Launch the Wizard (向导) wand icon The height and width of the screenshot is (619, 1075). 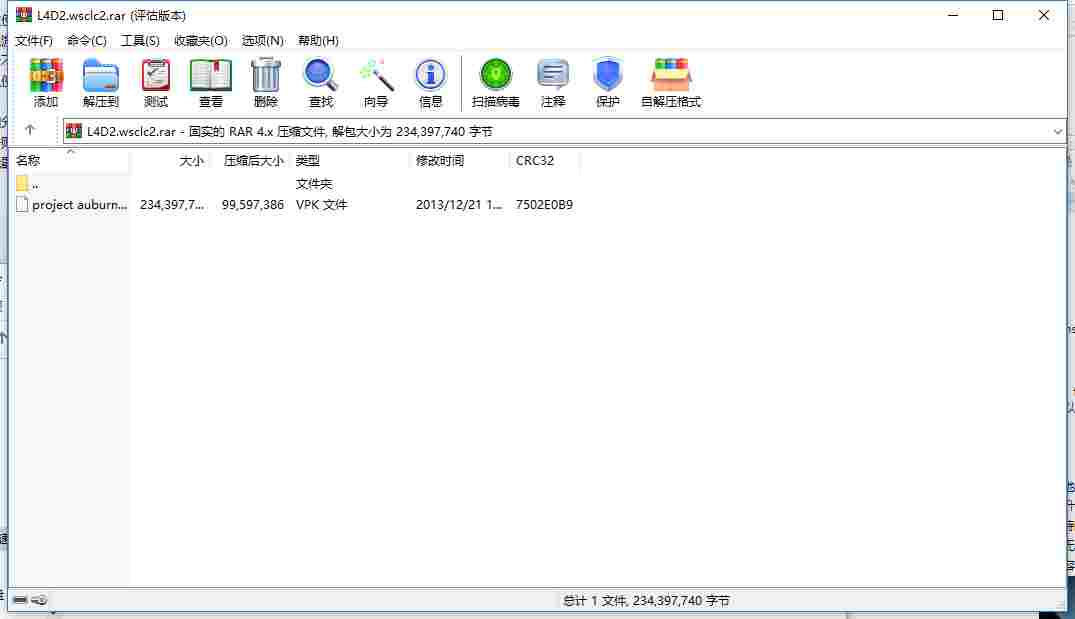[376, 76]
